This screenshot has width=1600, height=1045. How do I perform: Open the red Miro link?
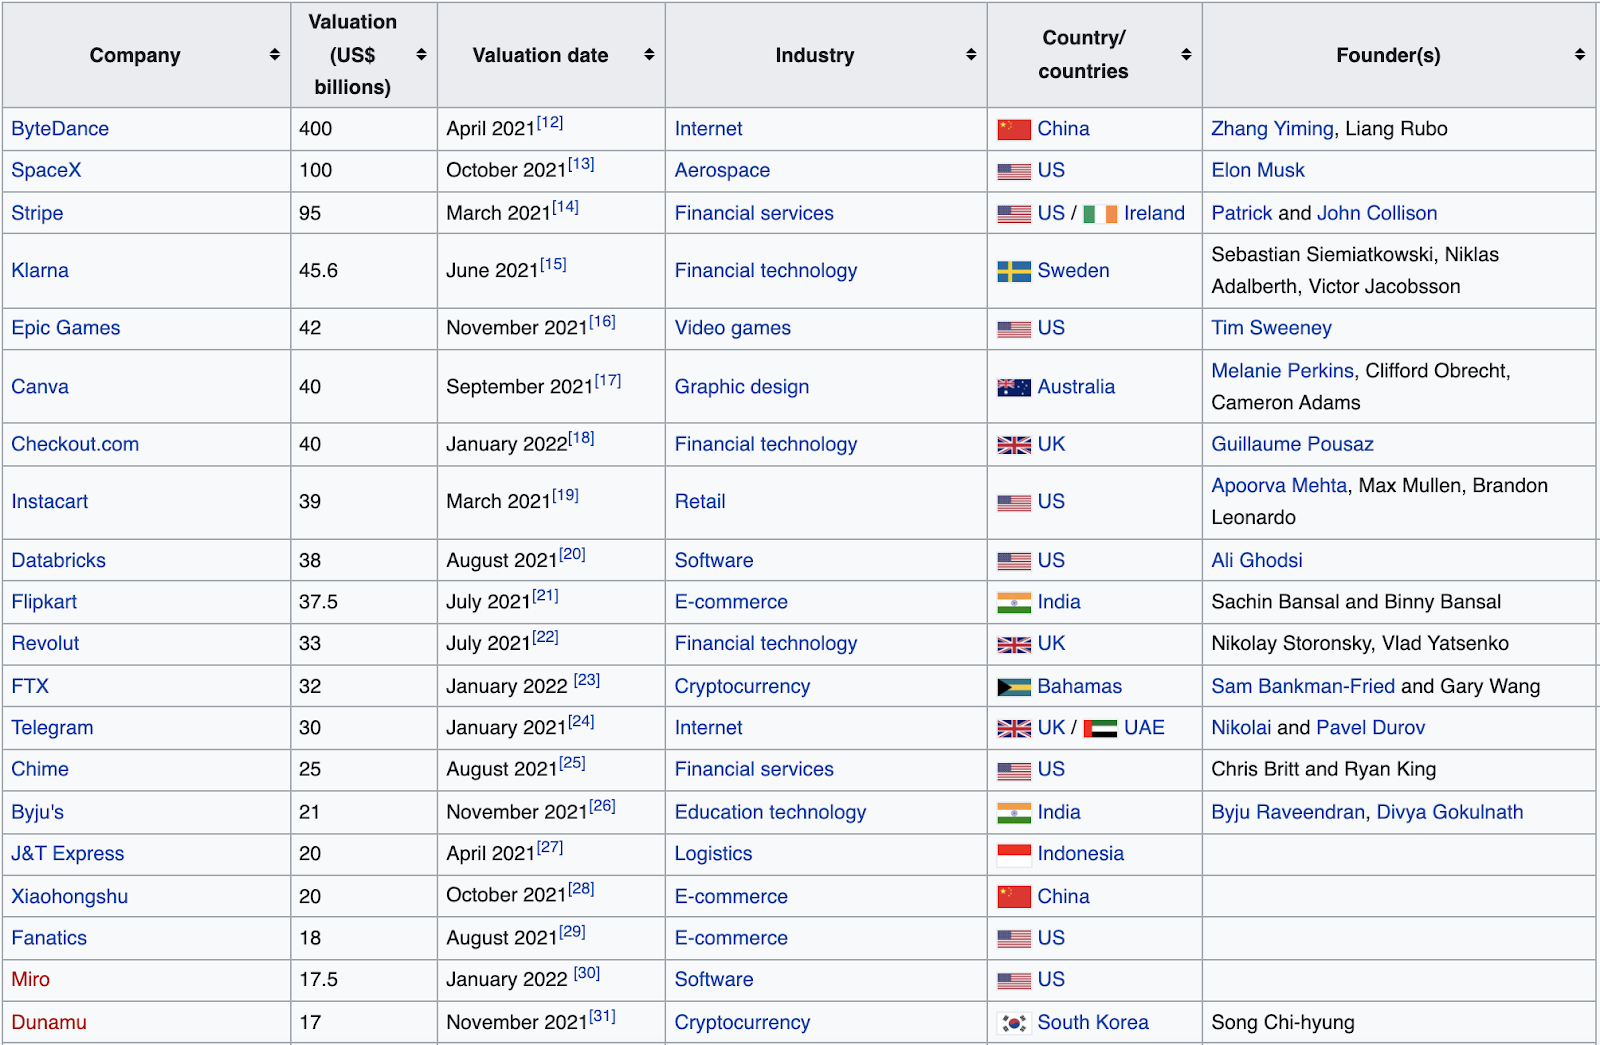[31, 979]
